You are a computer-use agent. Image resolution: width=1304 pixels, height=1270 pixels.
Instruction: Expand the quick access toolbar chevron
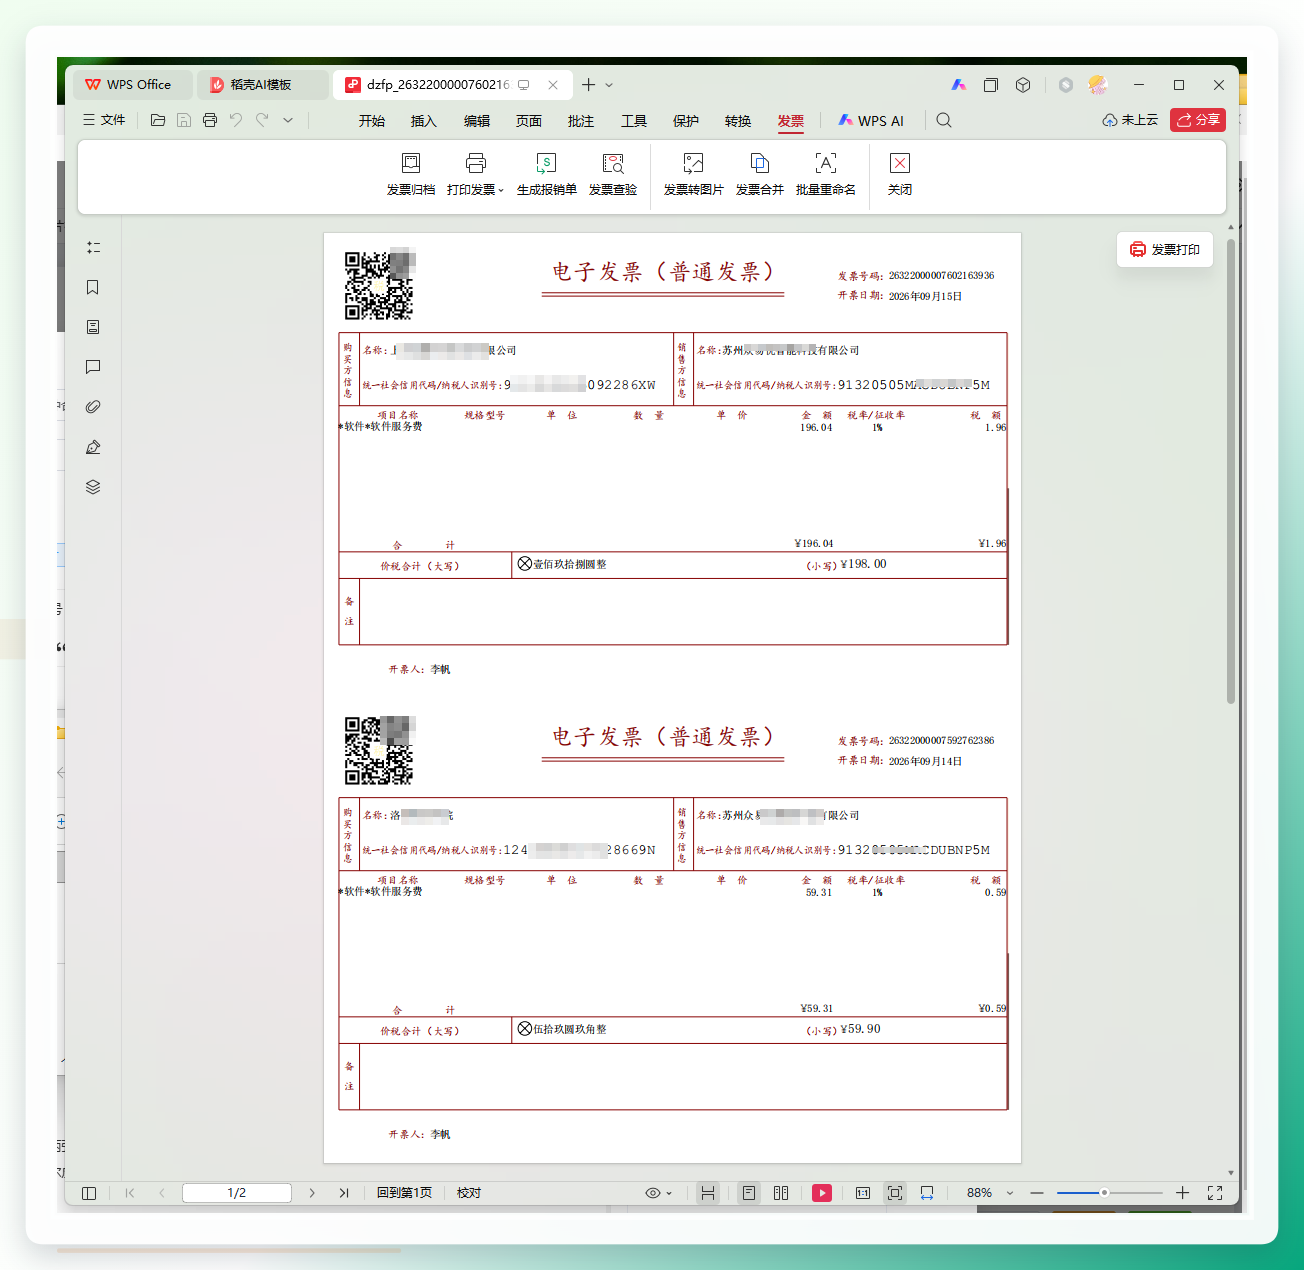(x=288, y=120)
